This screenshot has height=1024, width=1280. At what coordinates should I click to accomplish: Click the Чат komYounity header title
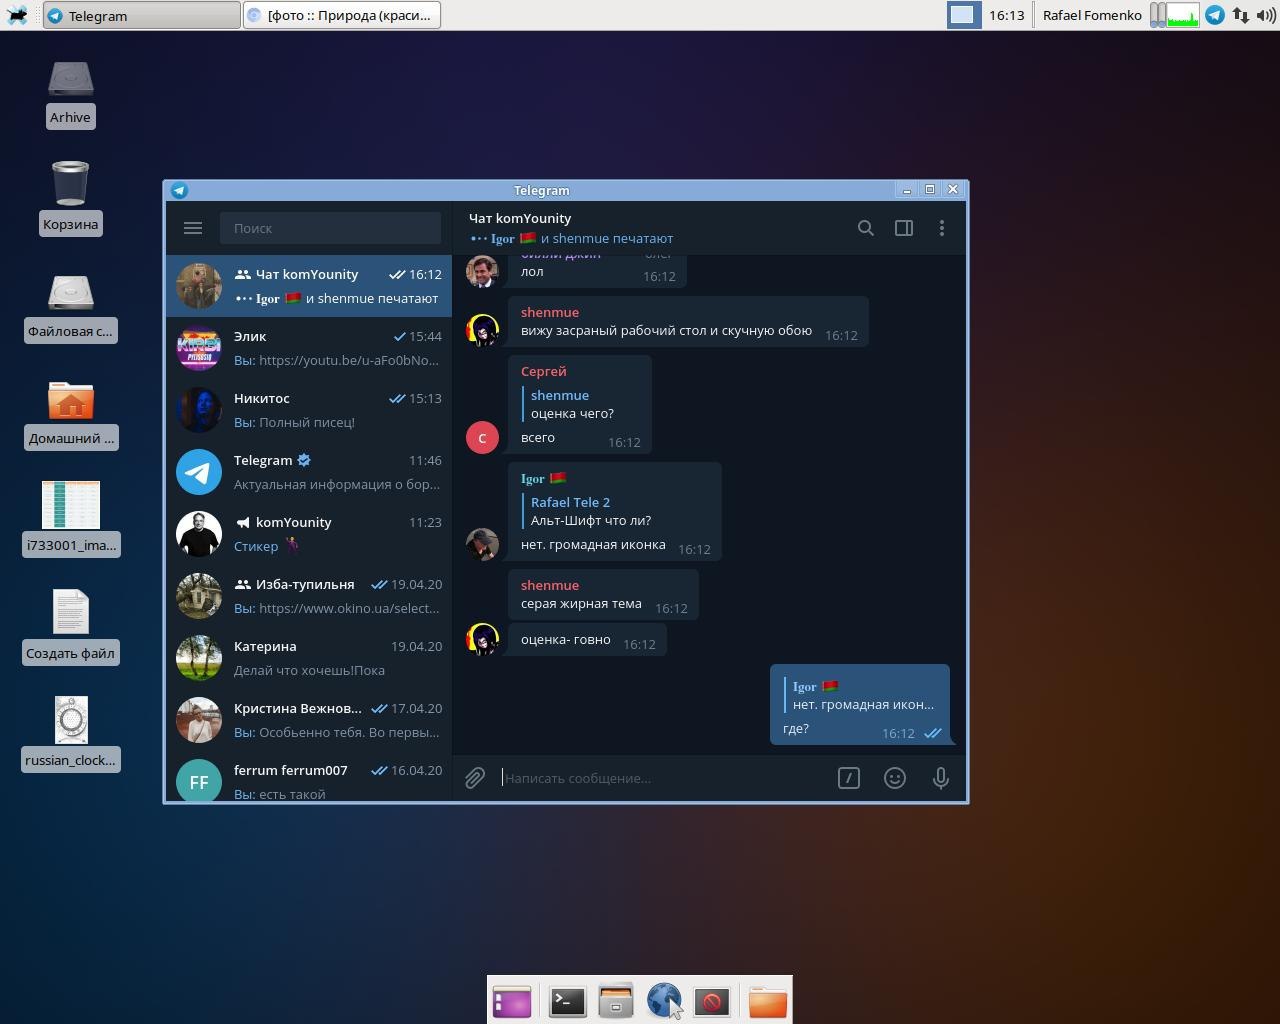tap(520, 218)
